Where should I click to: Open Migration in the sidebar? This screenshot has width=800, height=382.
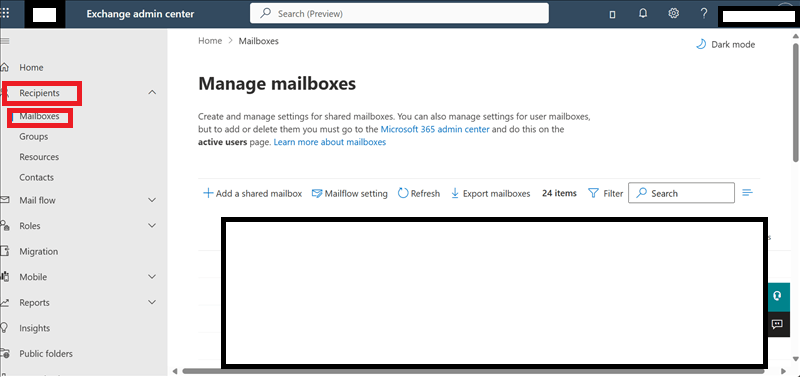pos(38,251)
